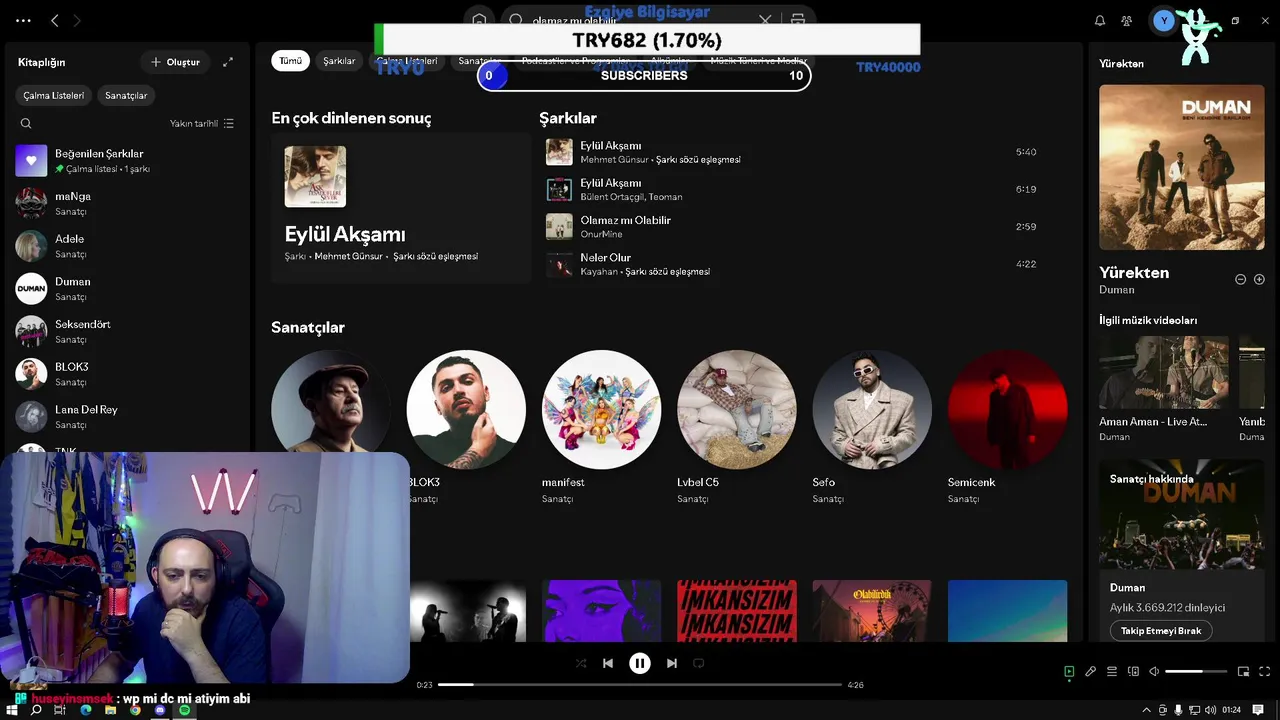
Task: Seek on the song progress bar
Action: (640, 685)
